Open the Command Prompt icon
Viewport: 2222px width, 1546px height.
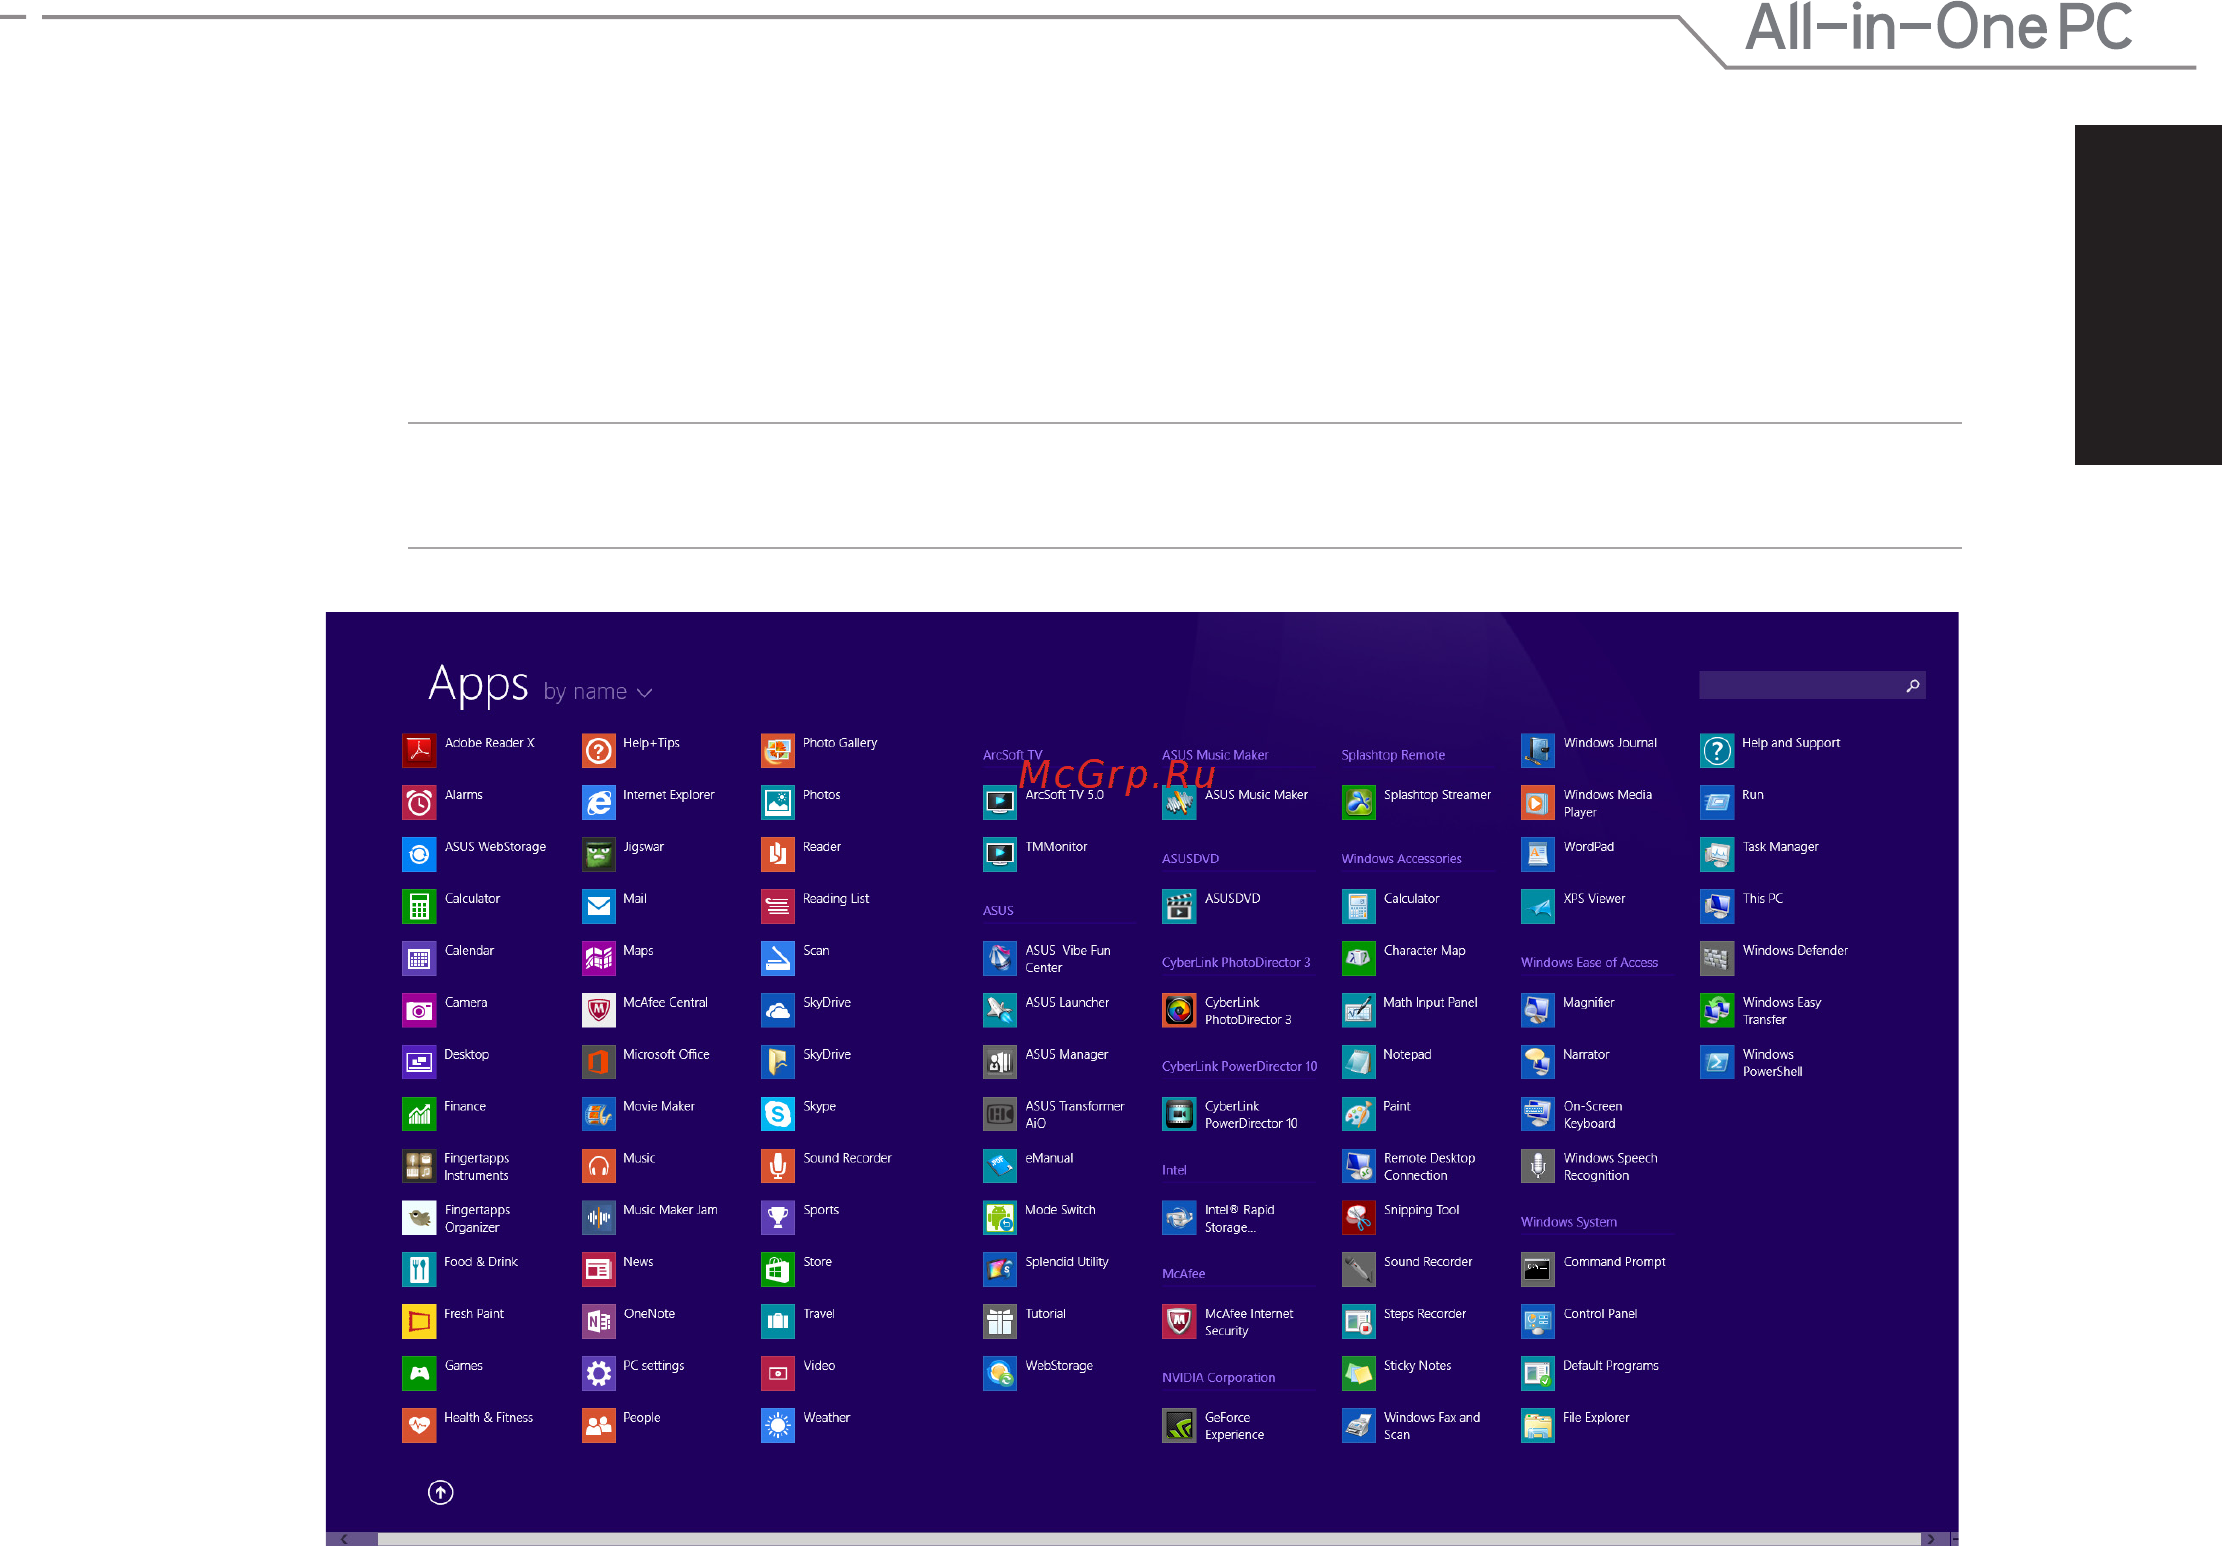(x=1537, y=1269)
